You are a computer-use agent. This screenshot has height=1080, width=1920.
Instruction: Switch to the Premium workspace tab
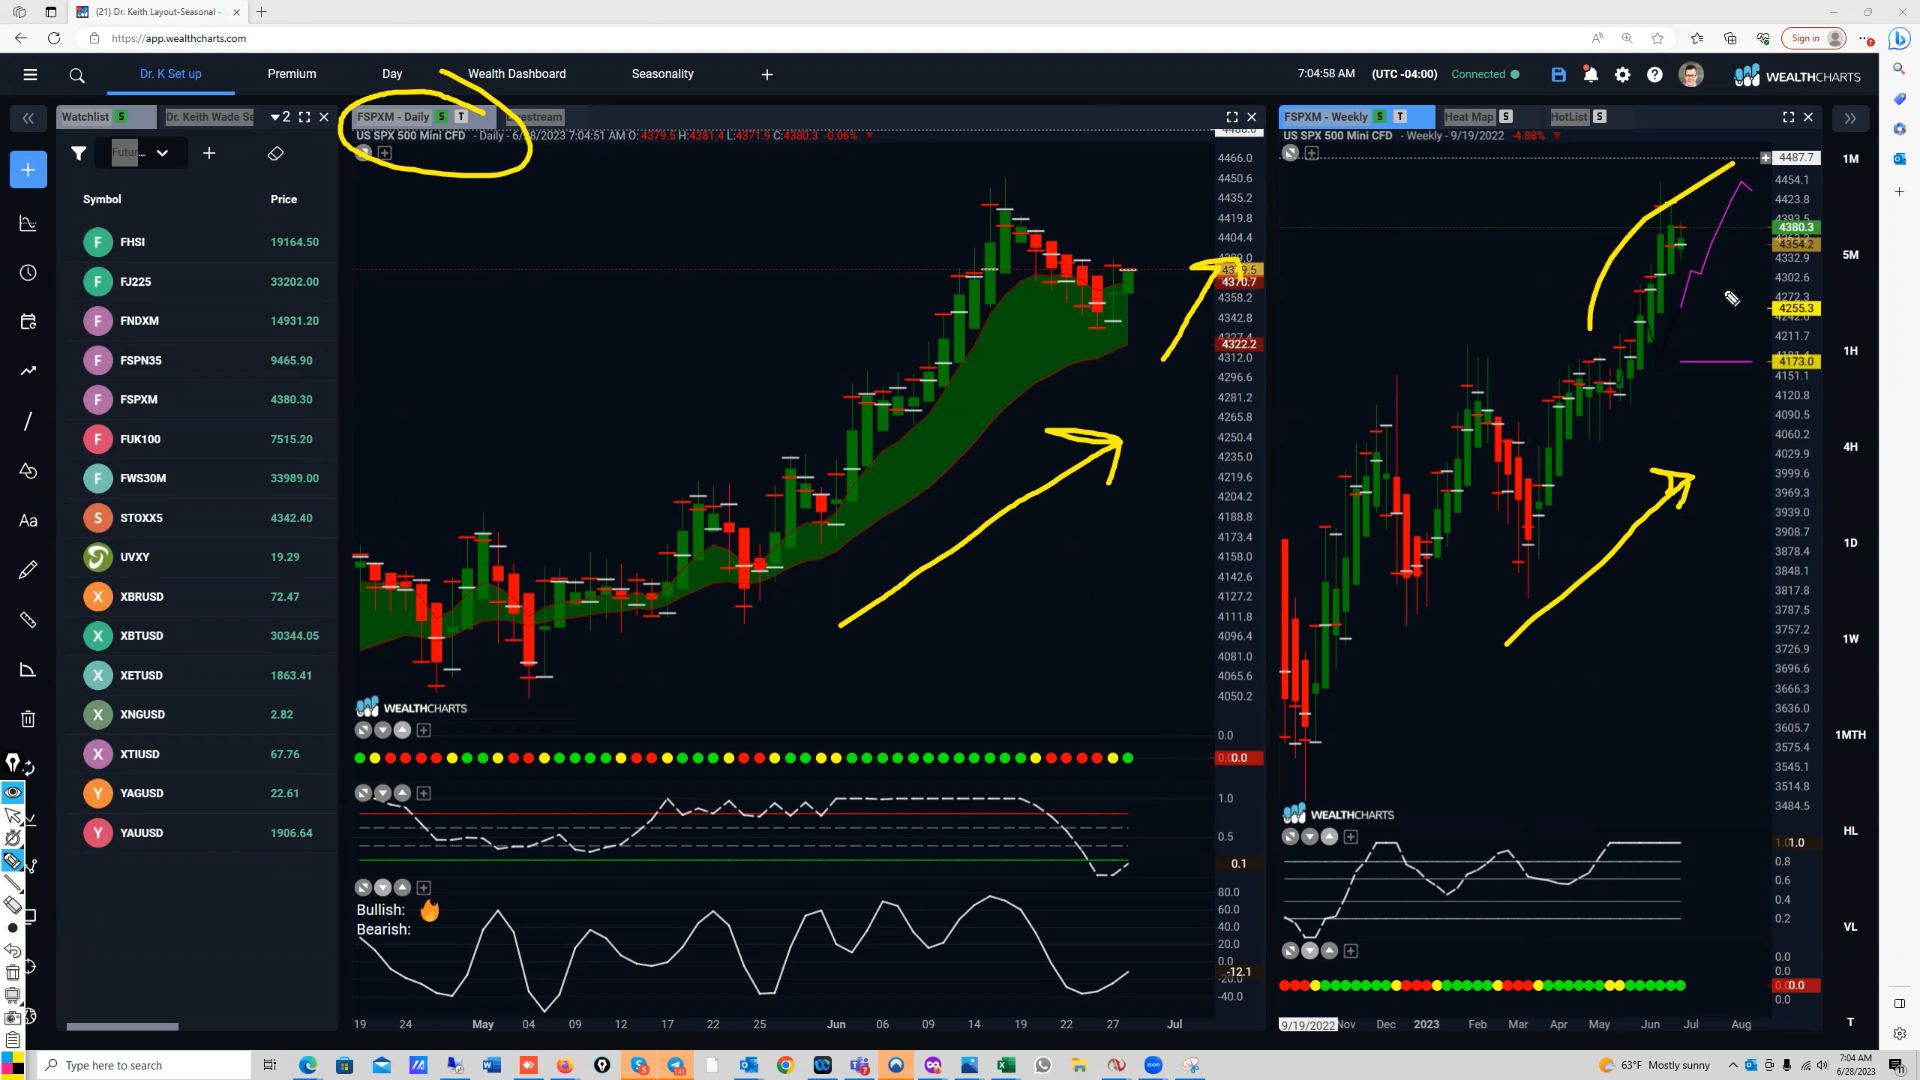(291, 74)
